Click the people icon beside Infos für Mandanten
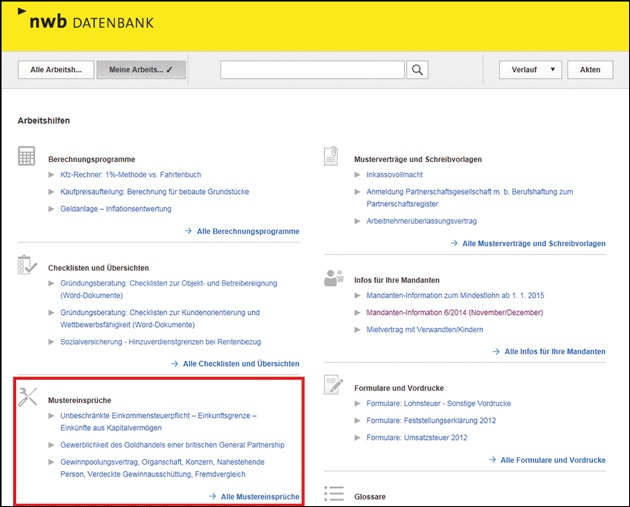 point(333,278)
